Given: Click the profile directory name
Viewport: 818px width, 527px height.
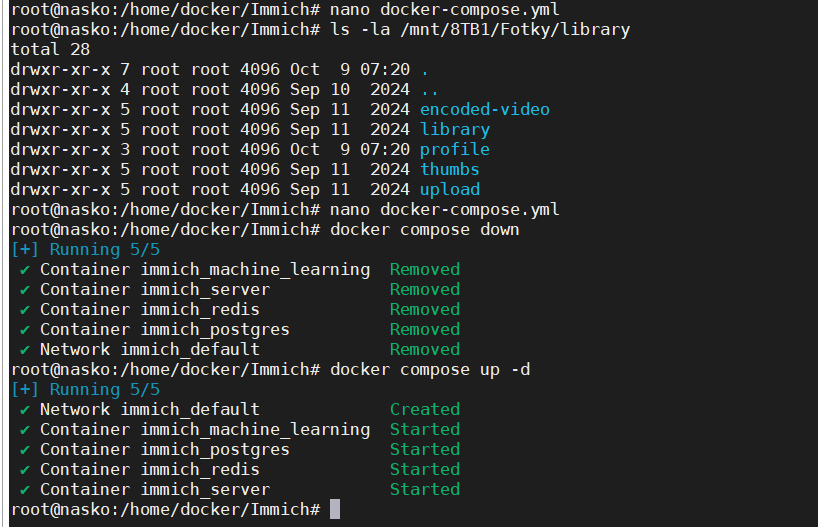Looking at the screenshot, I should point(455,149).
